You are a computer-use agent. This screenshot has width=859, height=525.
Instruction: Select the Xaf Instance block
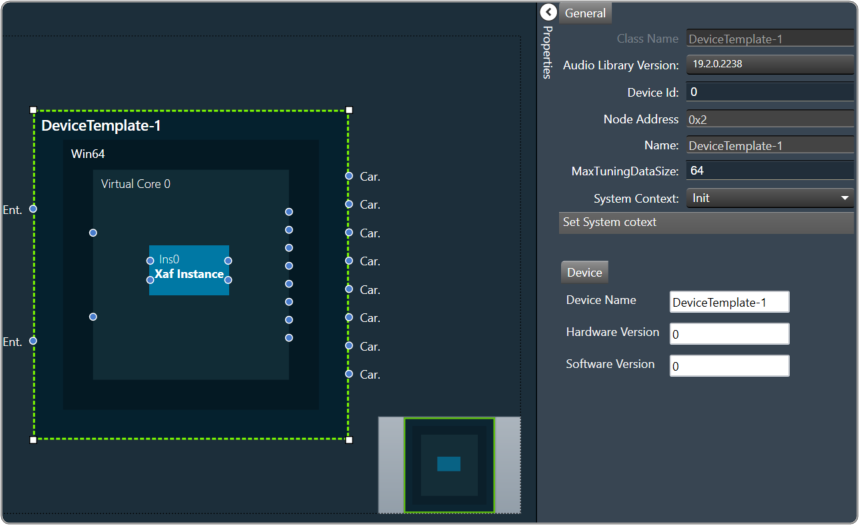click(x=189, y=270)
